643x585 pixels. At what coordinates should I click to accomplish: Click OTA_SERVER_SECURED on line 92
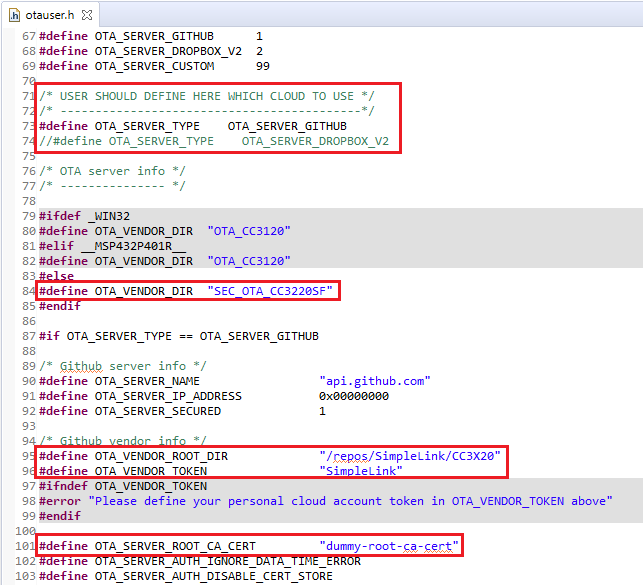158,411
